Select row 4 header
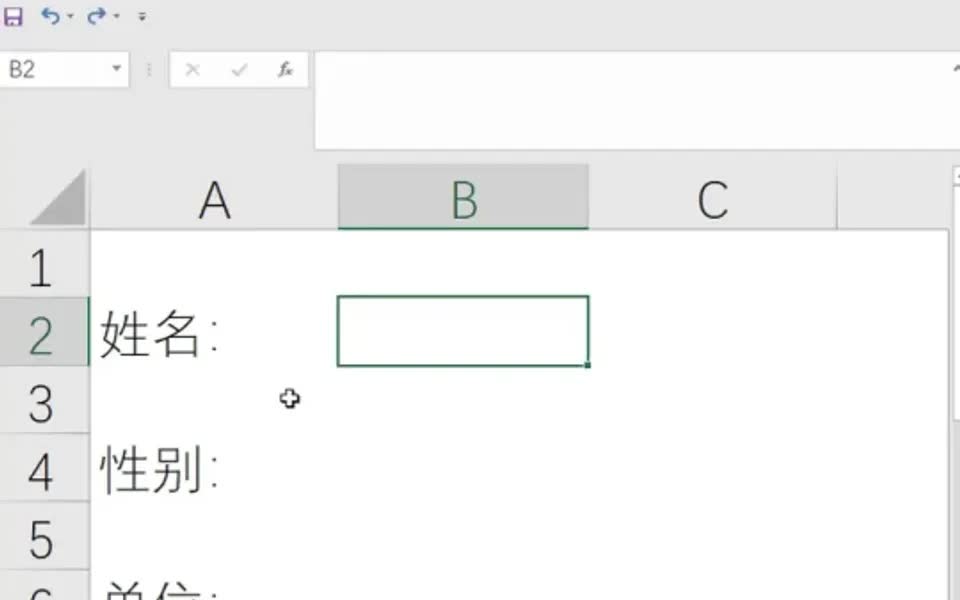The image size is (960, 600). pos(42,472)
